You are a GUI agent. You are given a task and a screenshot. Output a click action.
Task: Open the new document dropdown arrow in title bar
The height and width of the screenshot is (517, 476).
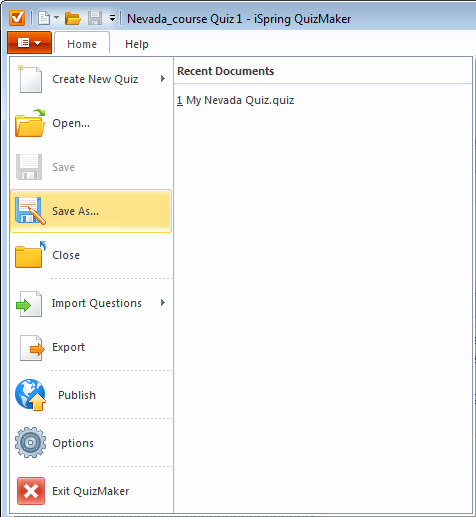pos(56,17)
